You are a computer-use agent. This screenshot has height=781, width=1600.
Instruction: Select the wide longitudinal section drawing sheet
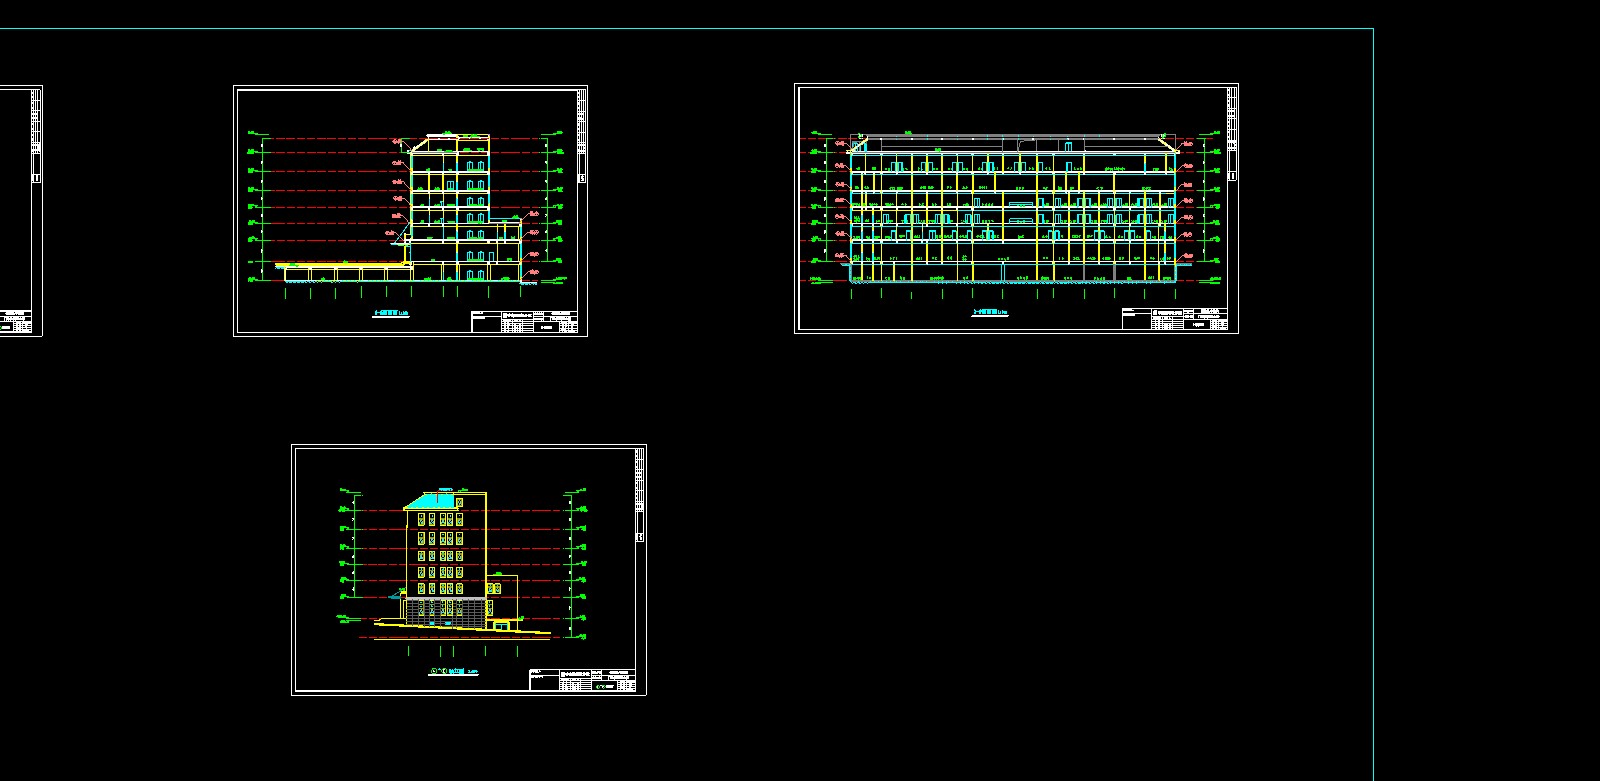1016,208
